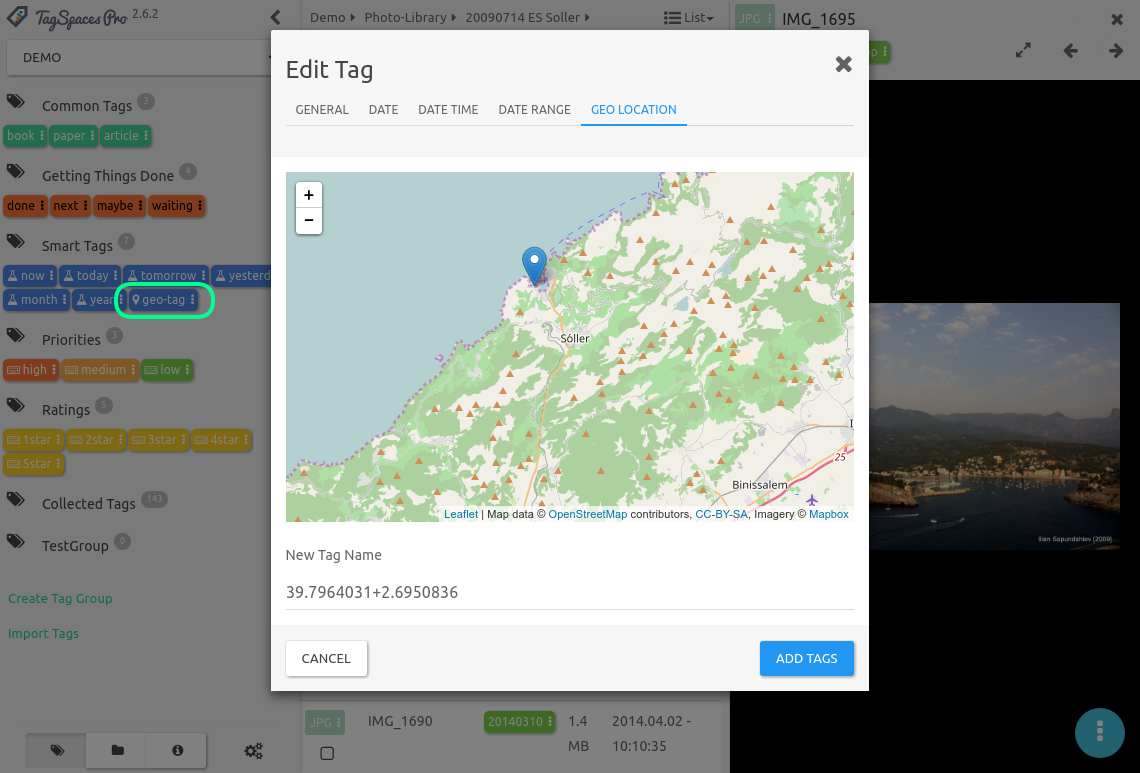Click the tag icon beside Smart Tags group
Screen dimensions: 1140x773
(16, 241)
